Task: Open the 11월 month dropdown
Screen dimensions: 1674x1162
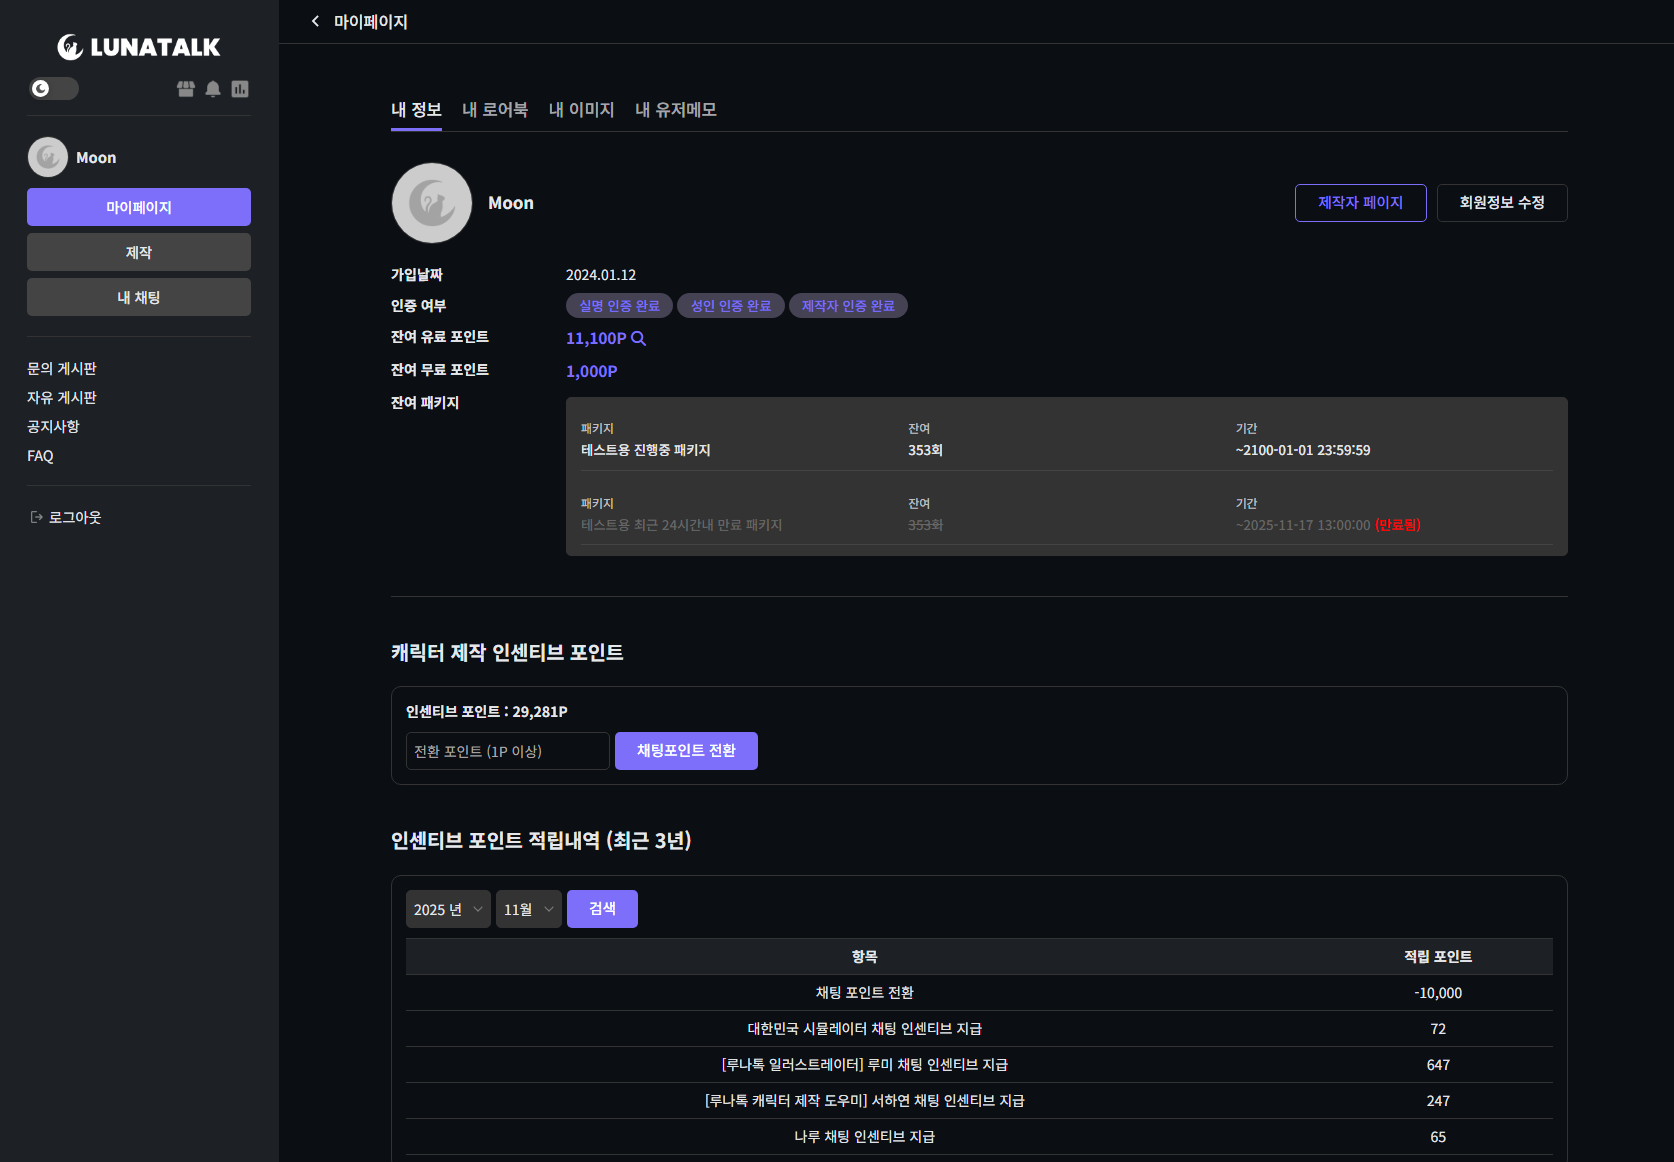Action: 528,909
